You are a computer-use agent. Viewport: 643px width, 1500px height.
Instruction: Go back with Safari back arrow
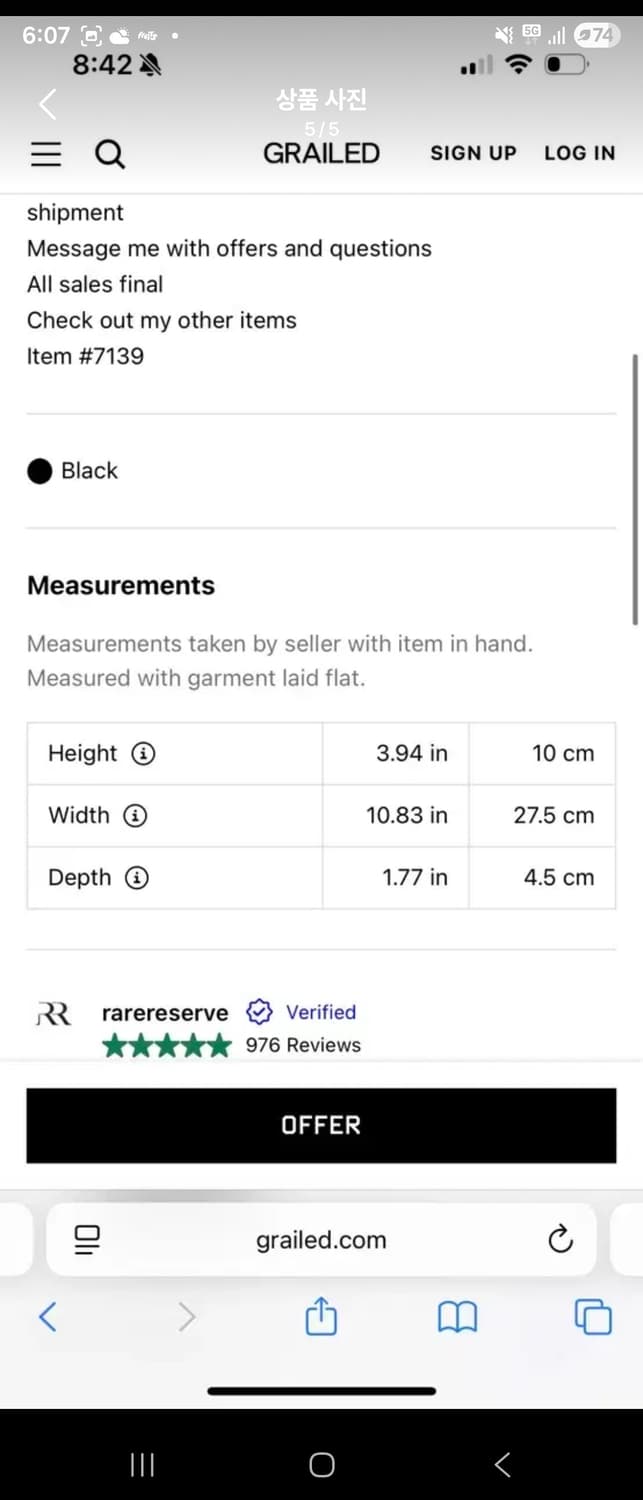47,1316
